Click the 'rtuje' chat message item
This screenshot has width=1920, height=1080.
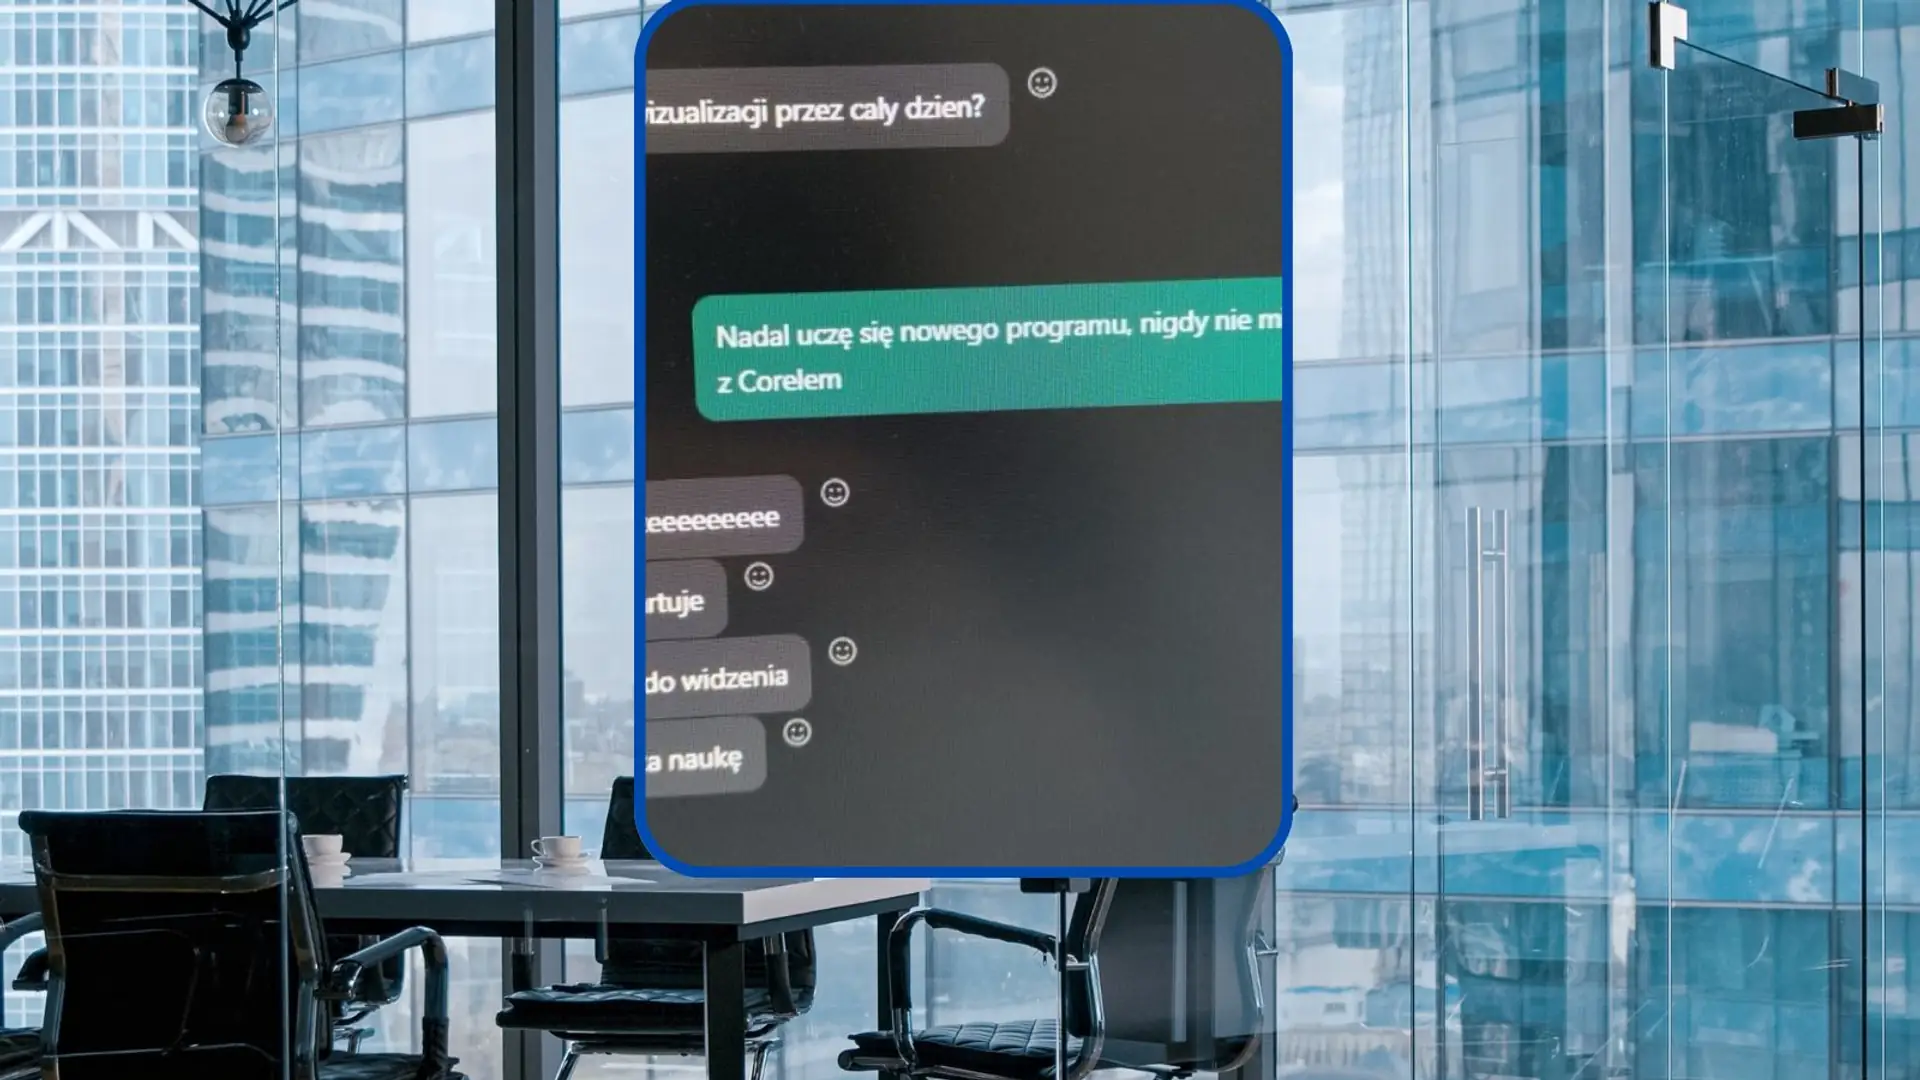(674, 601)
